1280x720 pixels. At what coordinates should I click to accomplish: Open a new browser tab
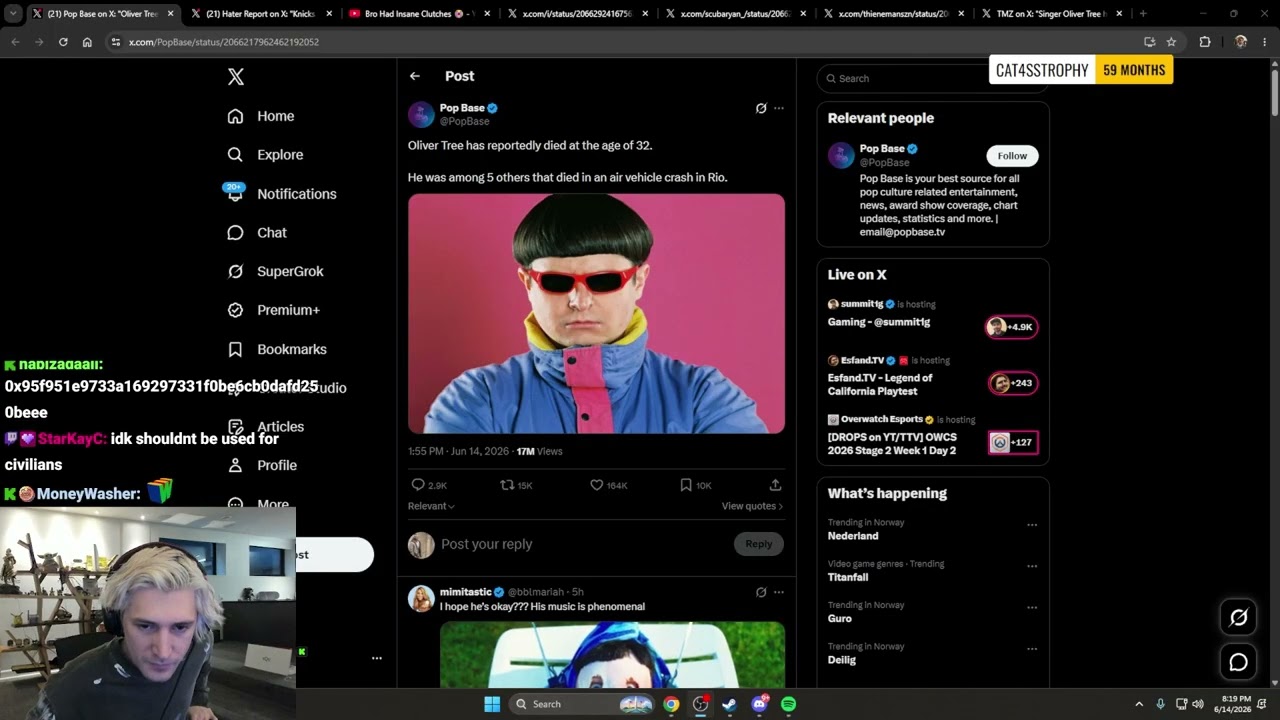[1143, 14]
